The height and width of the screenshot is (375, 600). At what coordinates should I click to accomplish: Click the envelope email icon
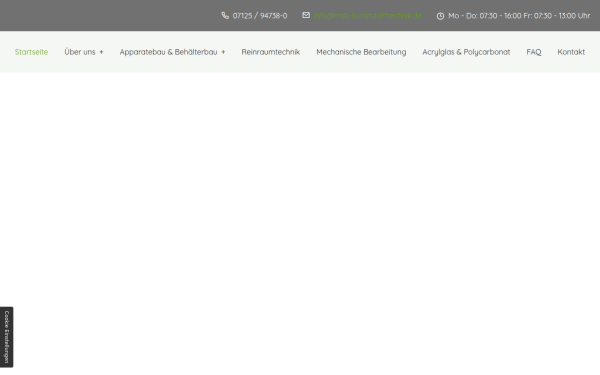[306, 15]
